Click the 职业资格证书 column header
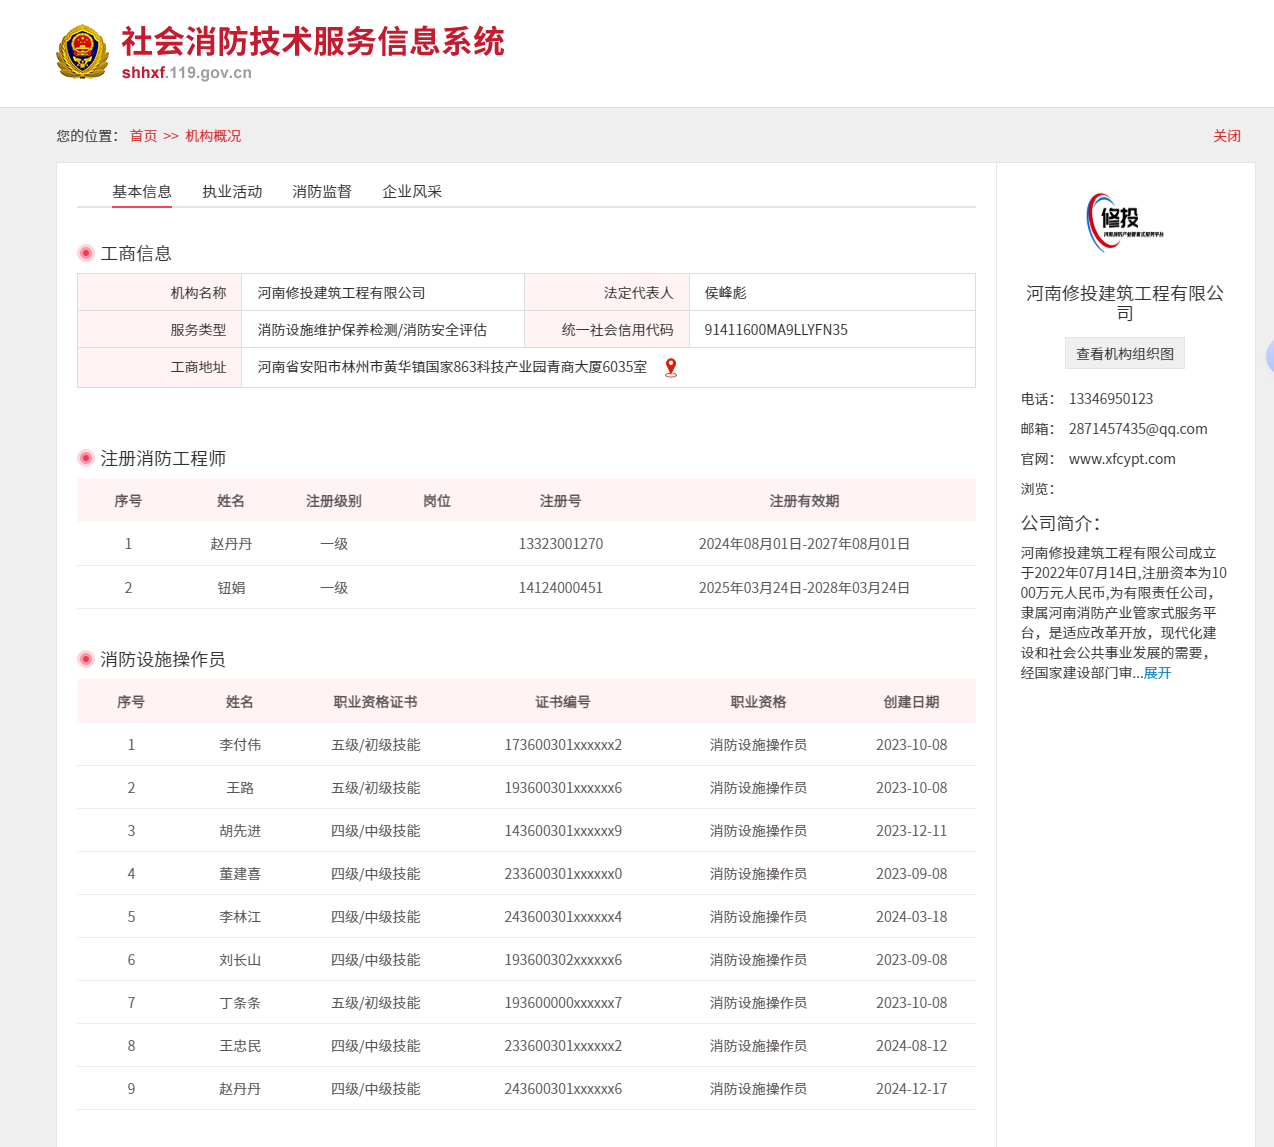1274x1147 pixels. 376,702
